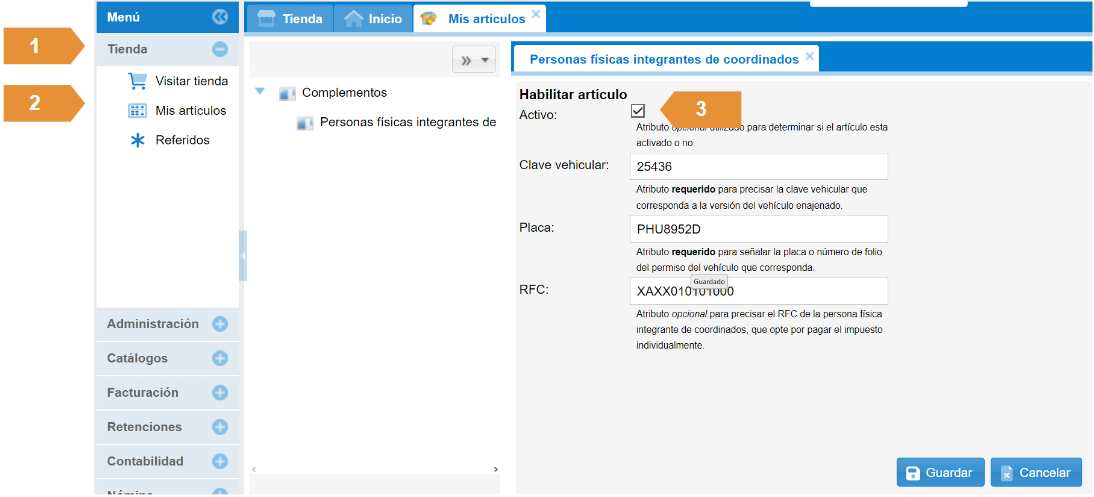Image resolution: width=1094 pixels, height=497 pixels.
Task: Collapse the Complementos tree node
Action: [260, 92]
